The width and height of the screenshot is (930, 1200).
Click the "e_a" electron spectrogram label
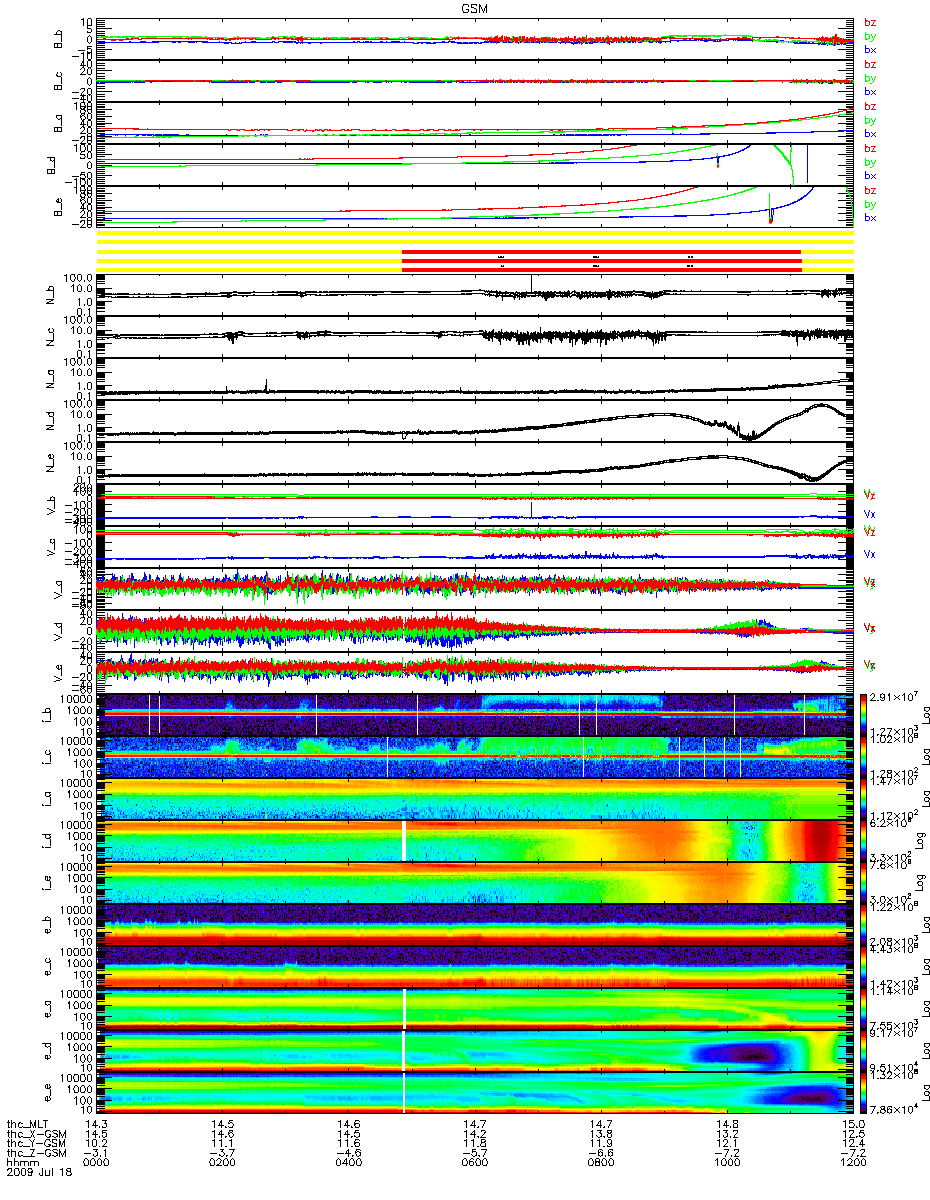coord(50,1009)
